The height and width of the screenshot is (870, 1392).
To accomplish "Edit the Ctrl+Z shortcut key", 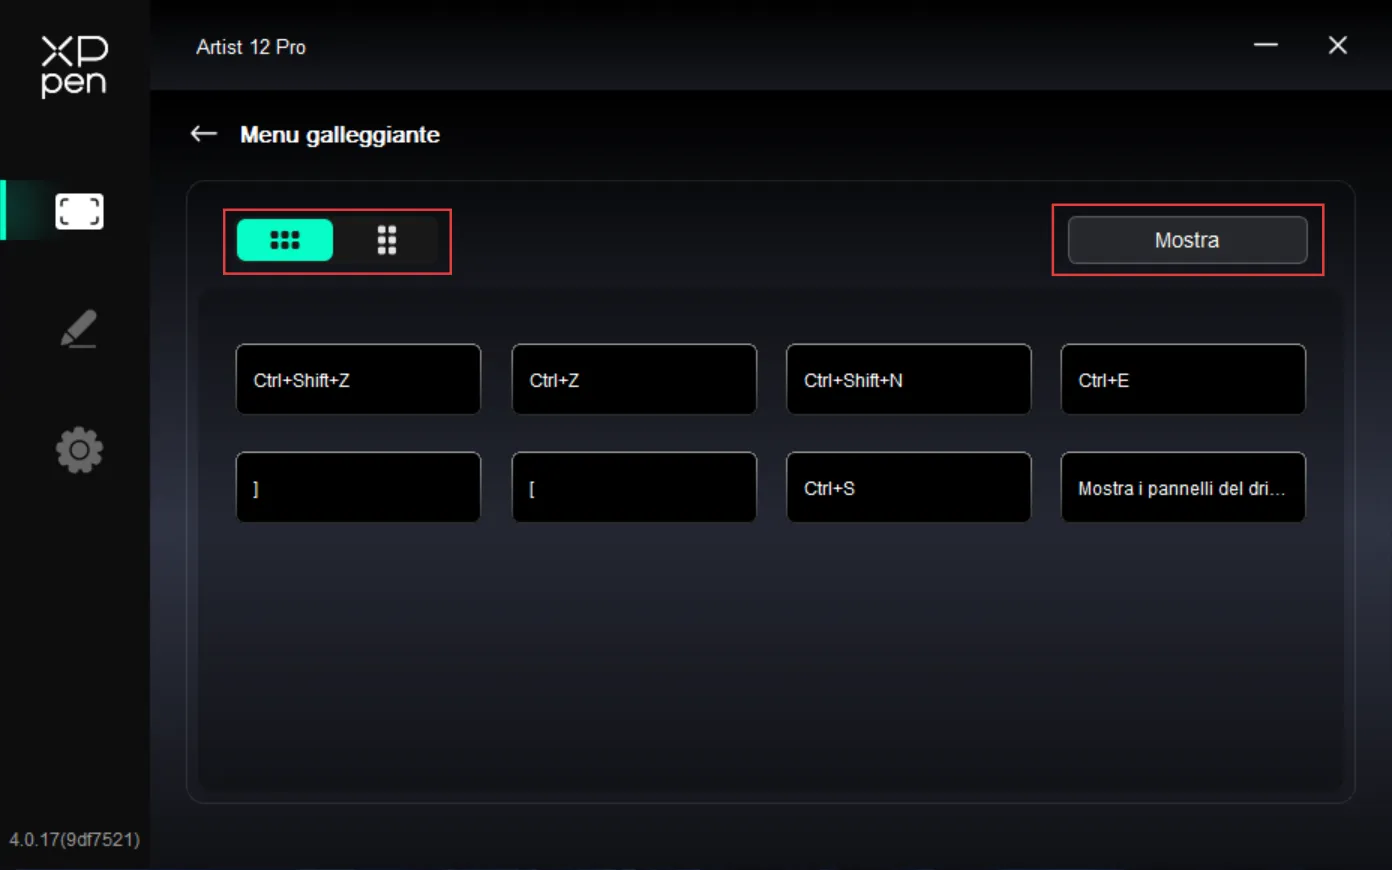I will (x=634, y=379).
